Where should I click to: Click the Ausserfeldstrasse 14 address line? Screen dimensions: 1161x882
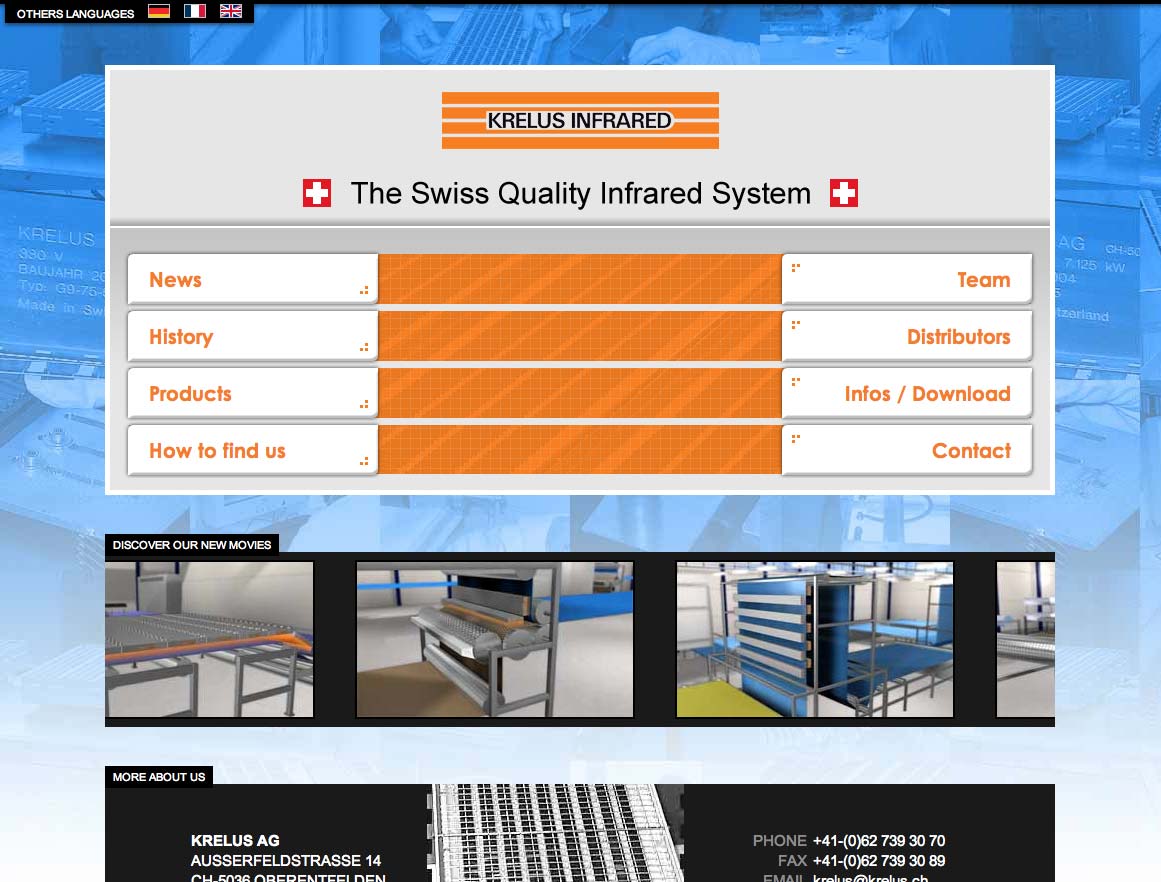pos(286,861)
